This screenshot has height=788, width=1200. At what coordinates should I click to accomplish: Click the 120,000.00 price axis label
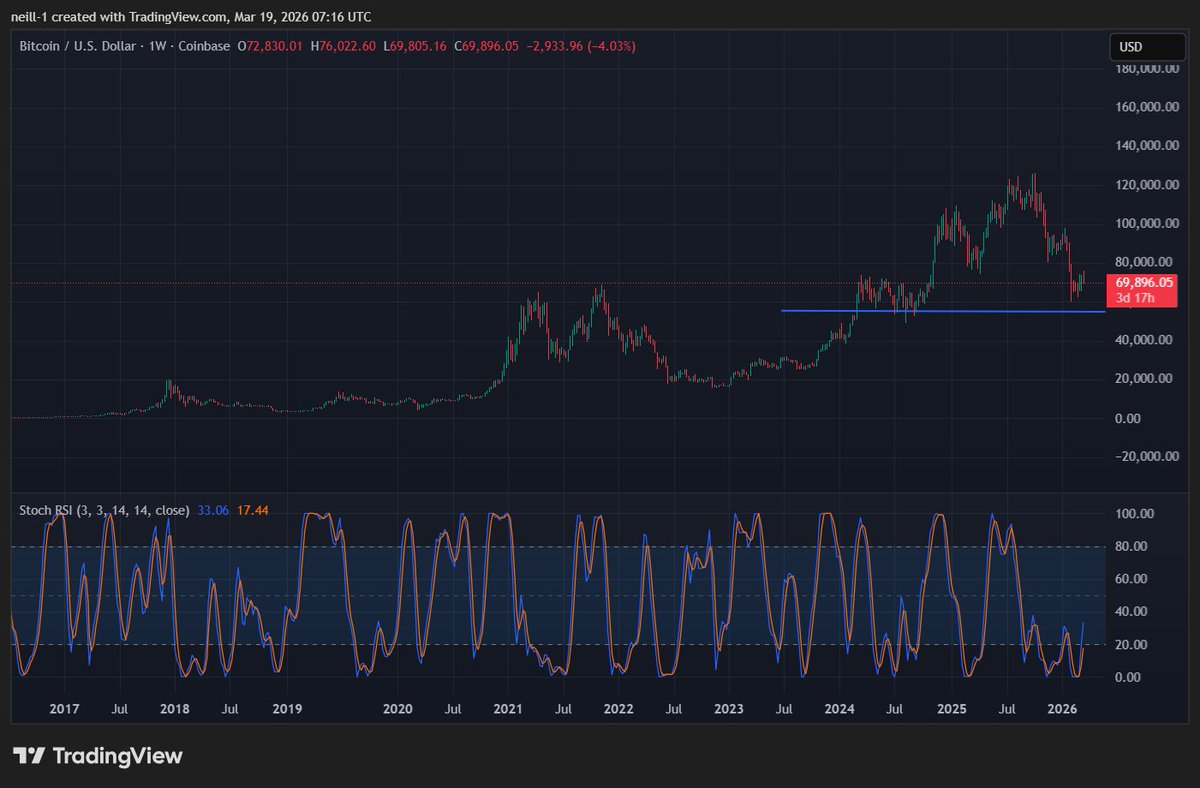1145,185
